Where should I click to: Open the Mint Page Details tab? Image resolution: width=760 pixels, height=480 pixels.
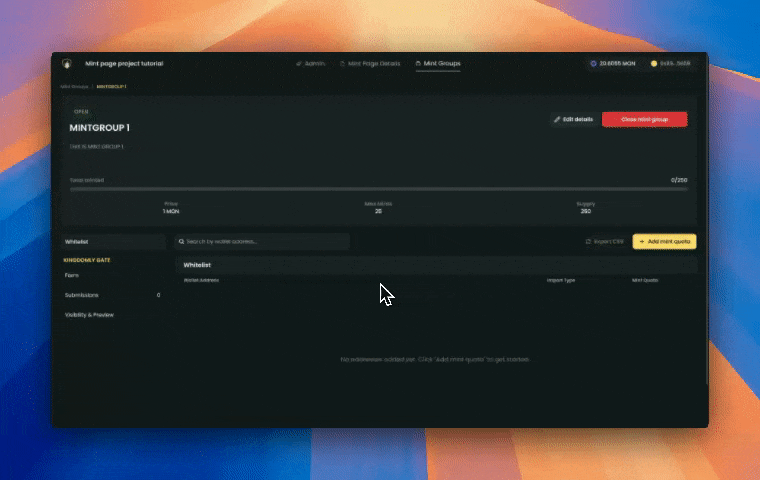pyautogui.click(x=370, y=64)
